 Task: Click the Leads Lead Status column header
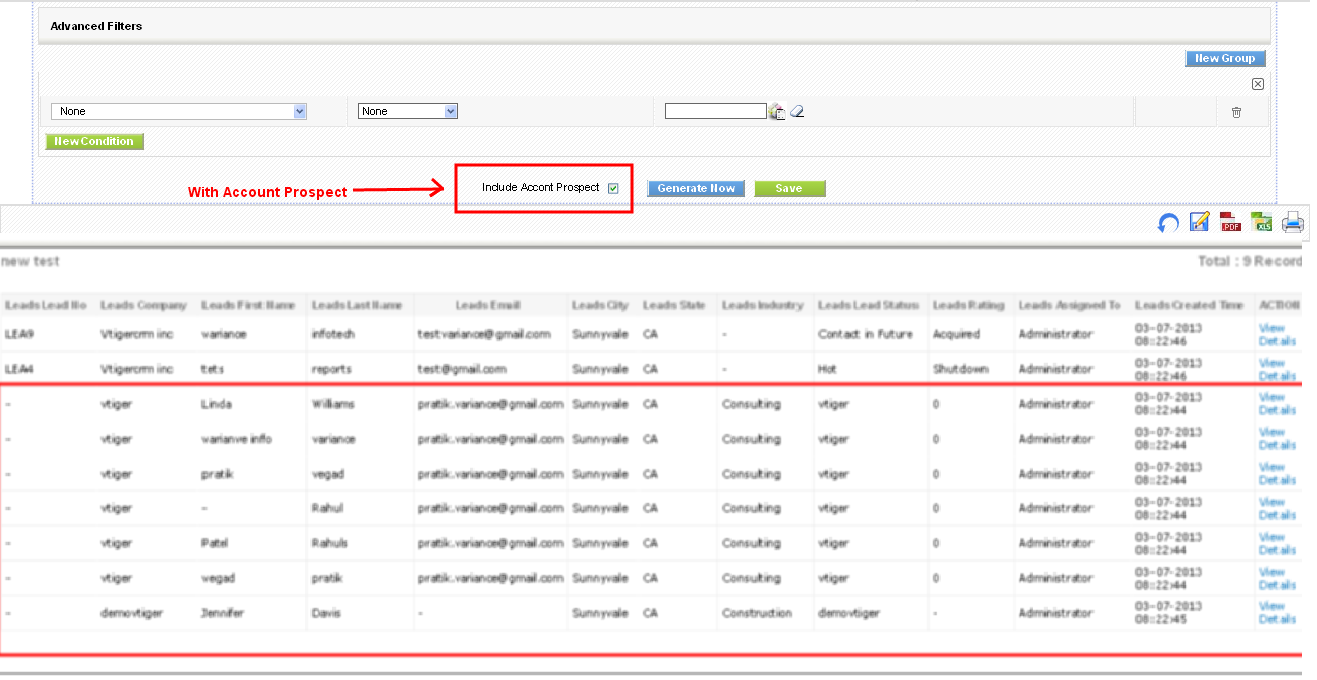(x=868, y=305)
